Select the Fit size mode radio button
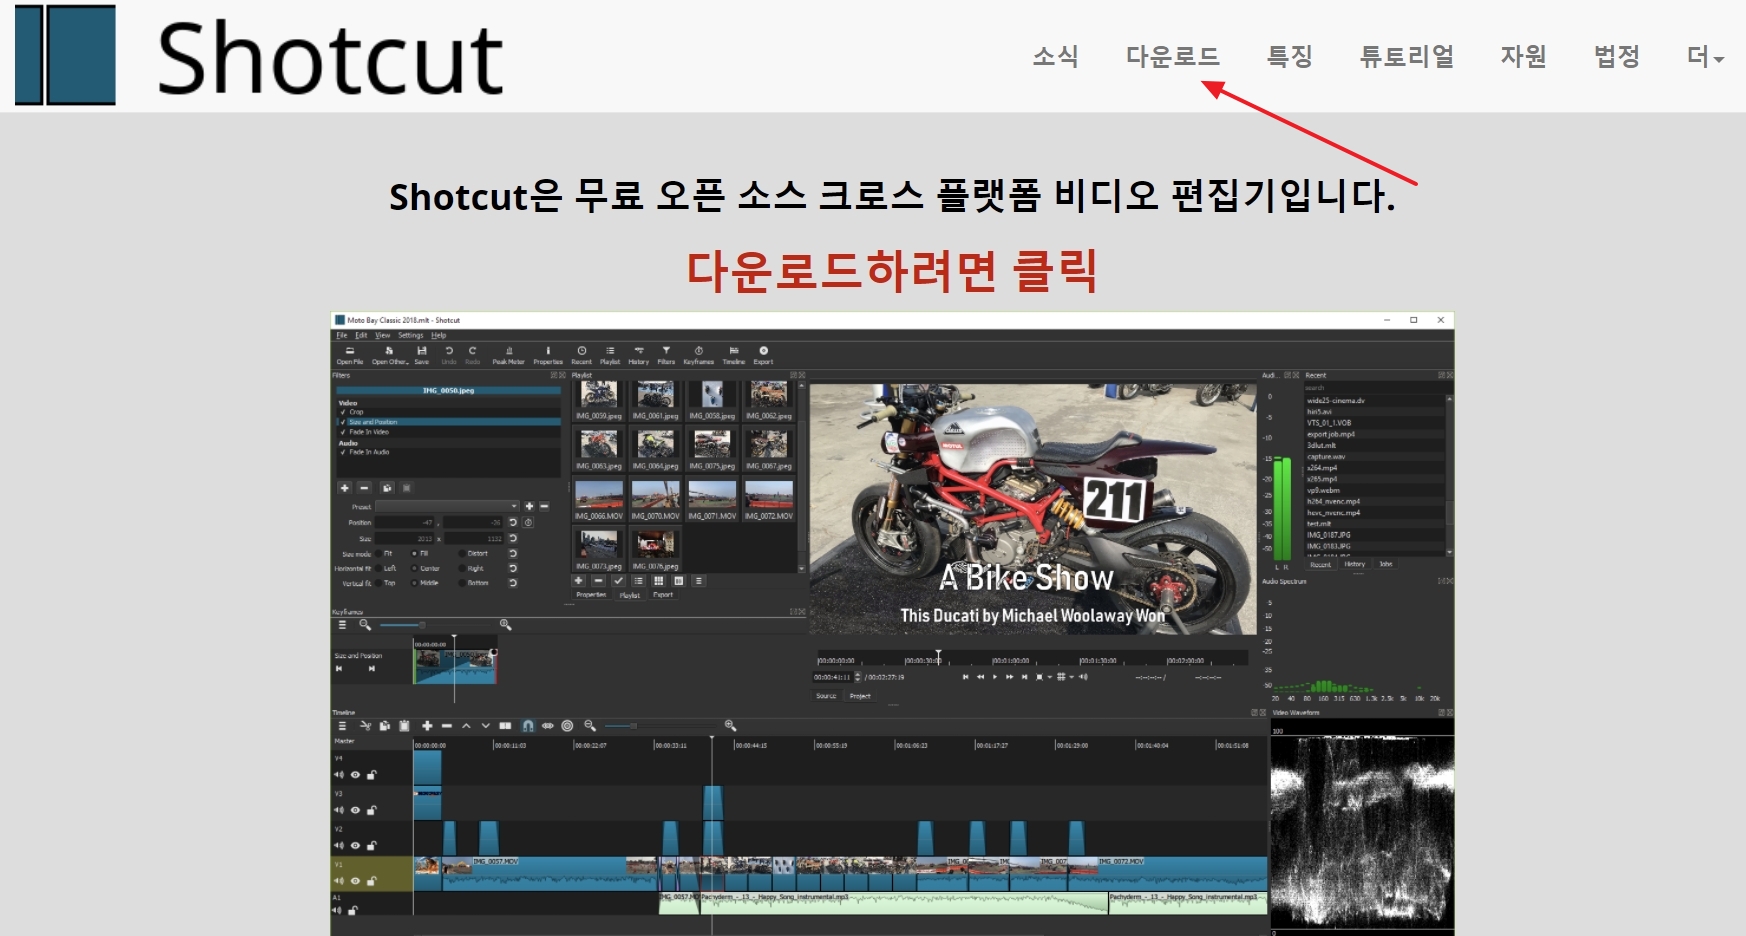 pyautogui.click(x=376, y=553)
